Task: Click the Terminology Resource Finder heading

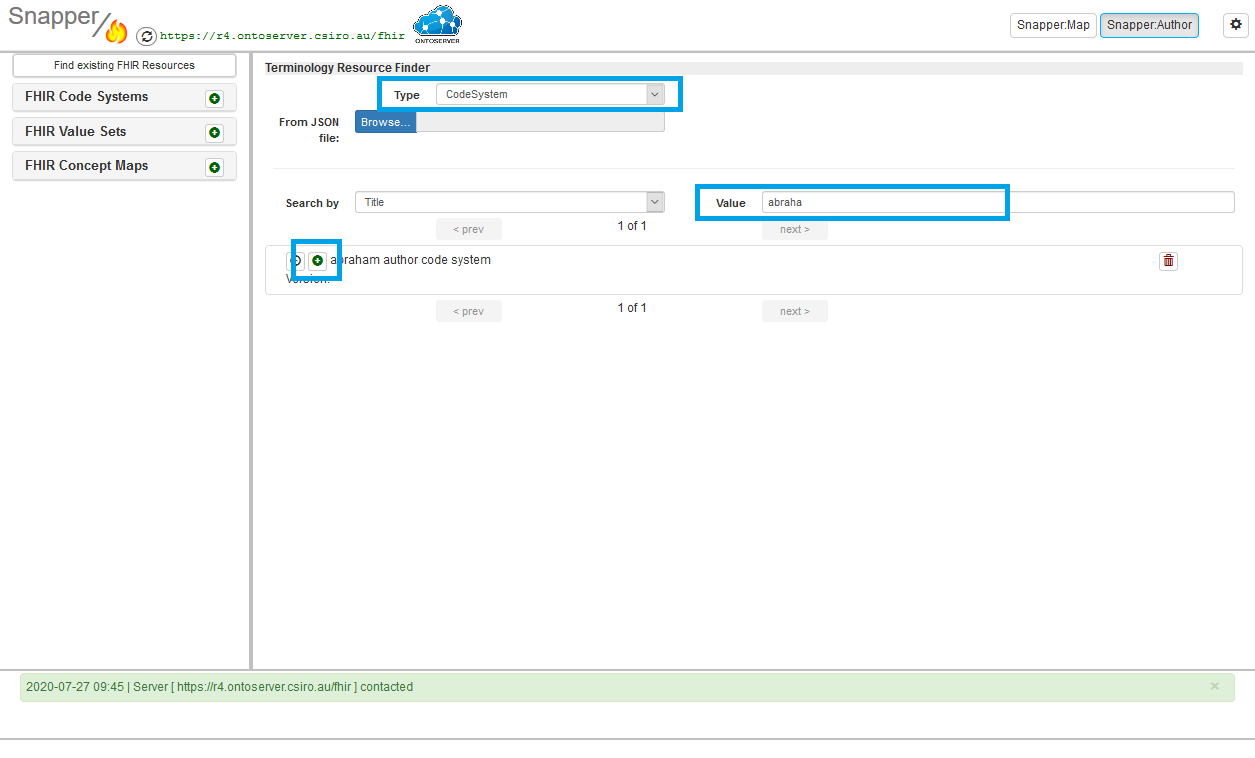Action: tap(347, 68)
